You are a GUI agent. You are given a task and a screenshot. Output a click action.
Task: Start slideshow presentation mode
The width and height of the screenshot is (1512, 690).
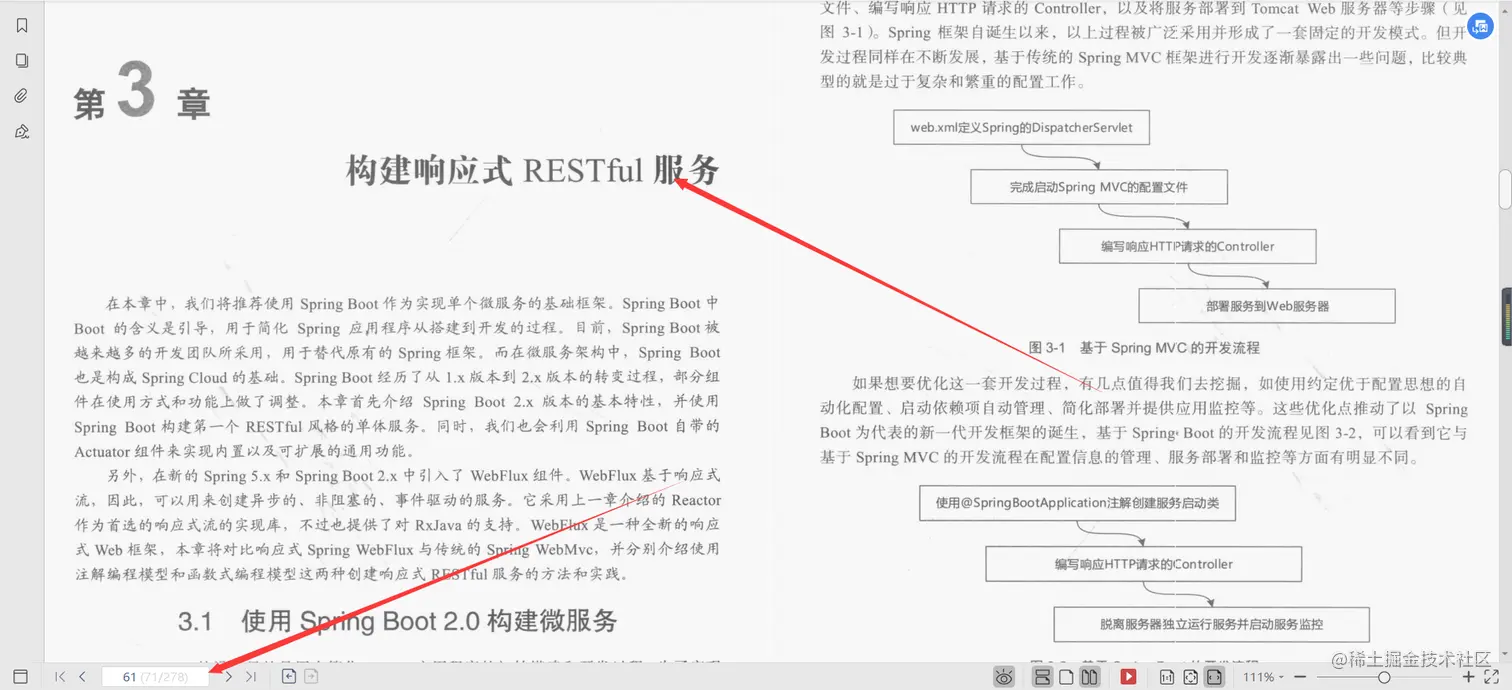click(1128, 677)
